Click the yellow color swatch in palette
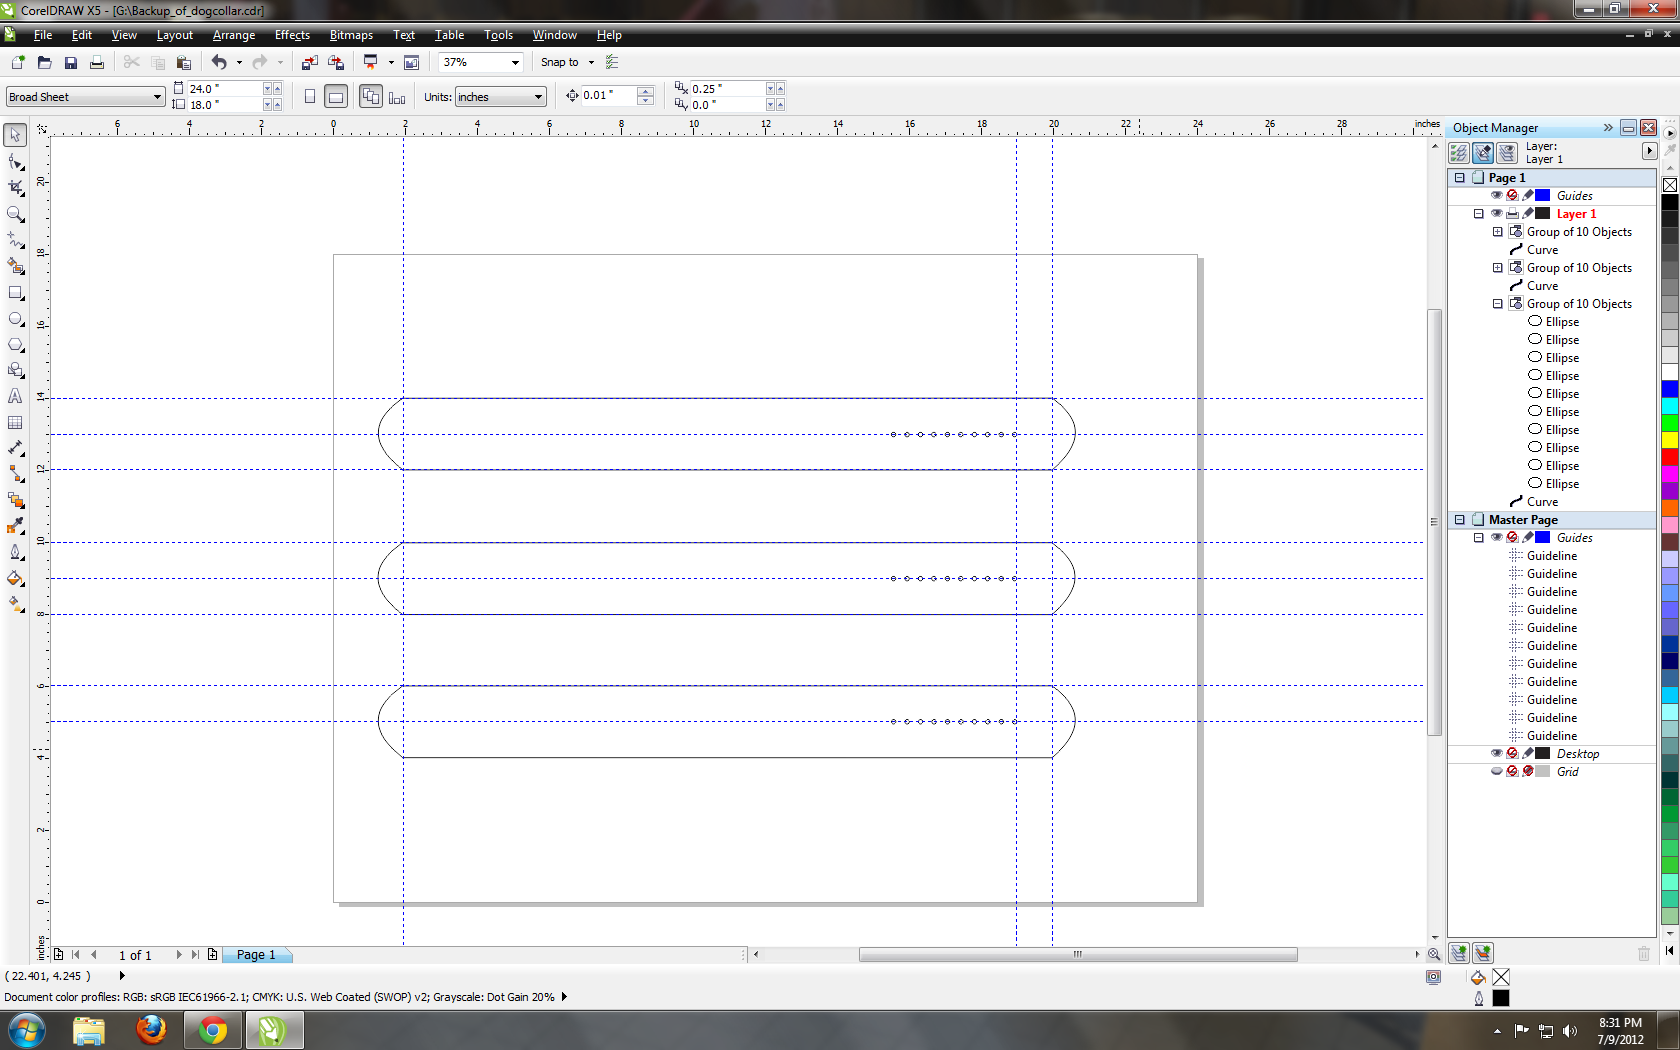 [x=1670, y=440]
